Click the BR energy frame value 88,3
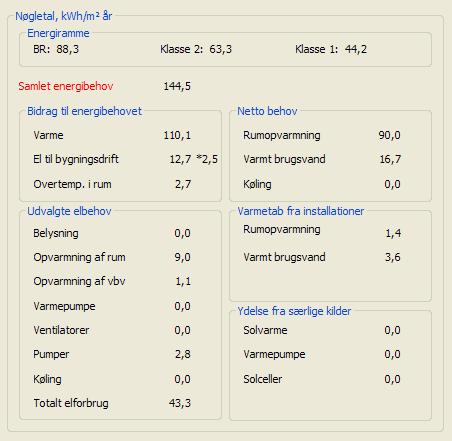 coord(68,49)
